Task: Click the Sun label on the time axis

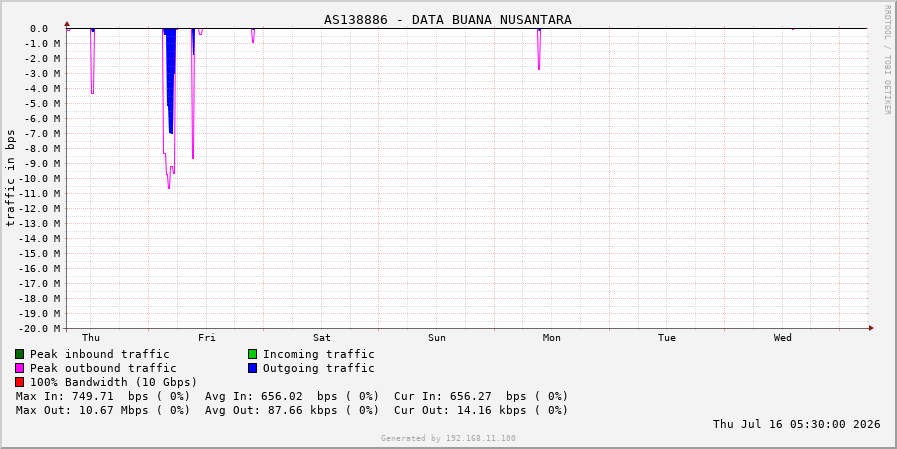Action: pos(436,338)
